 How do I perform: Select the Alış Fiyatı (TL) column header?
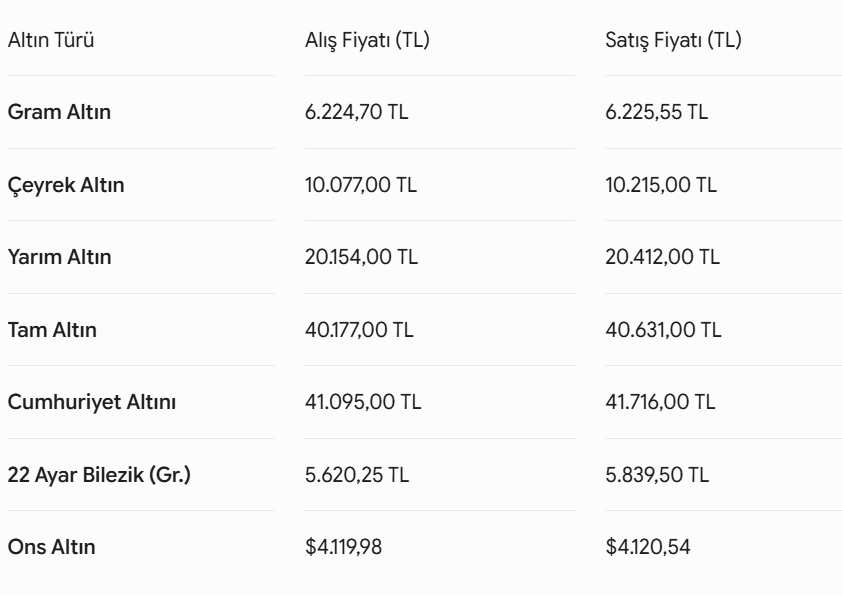click(x=367, y=40)
